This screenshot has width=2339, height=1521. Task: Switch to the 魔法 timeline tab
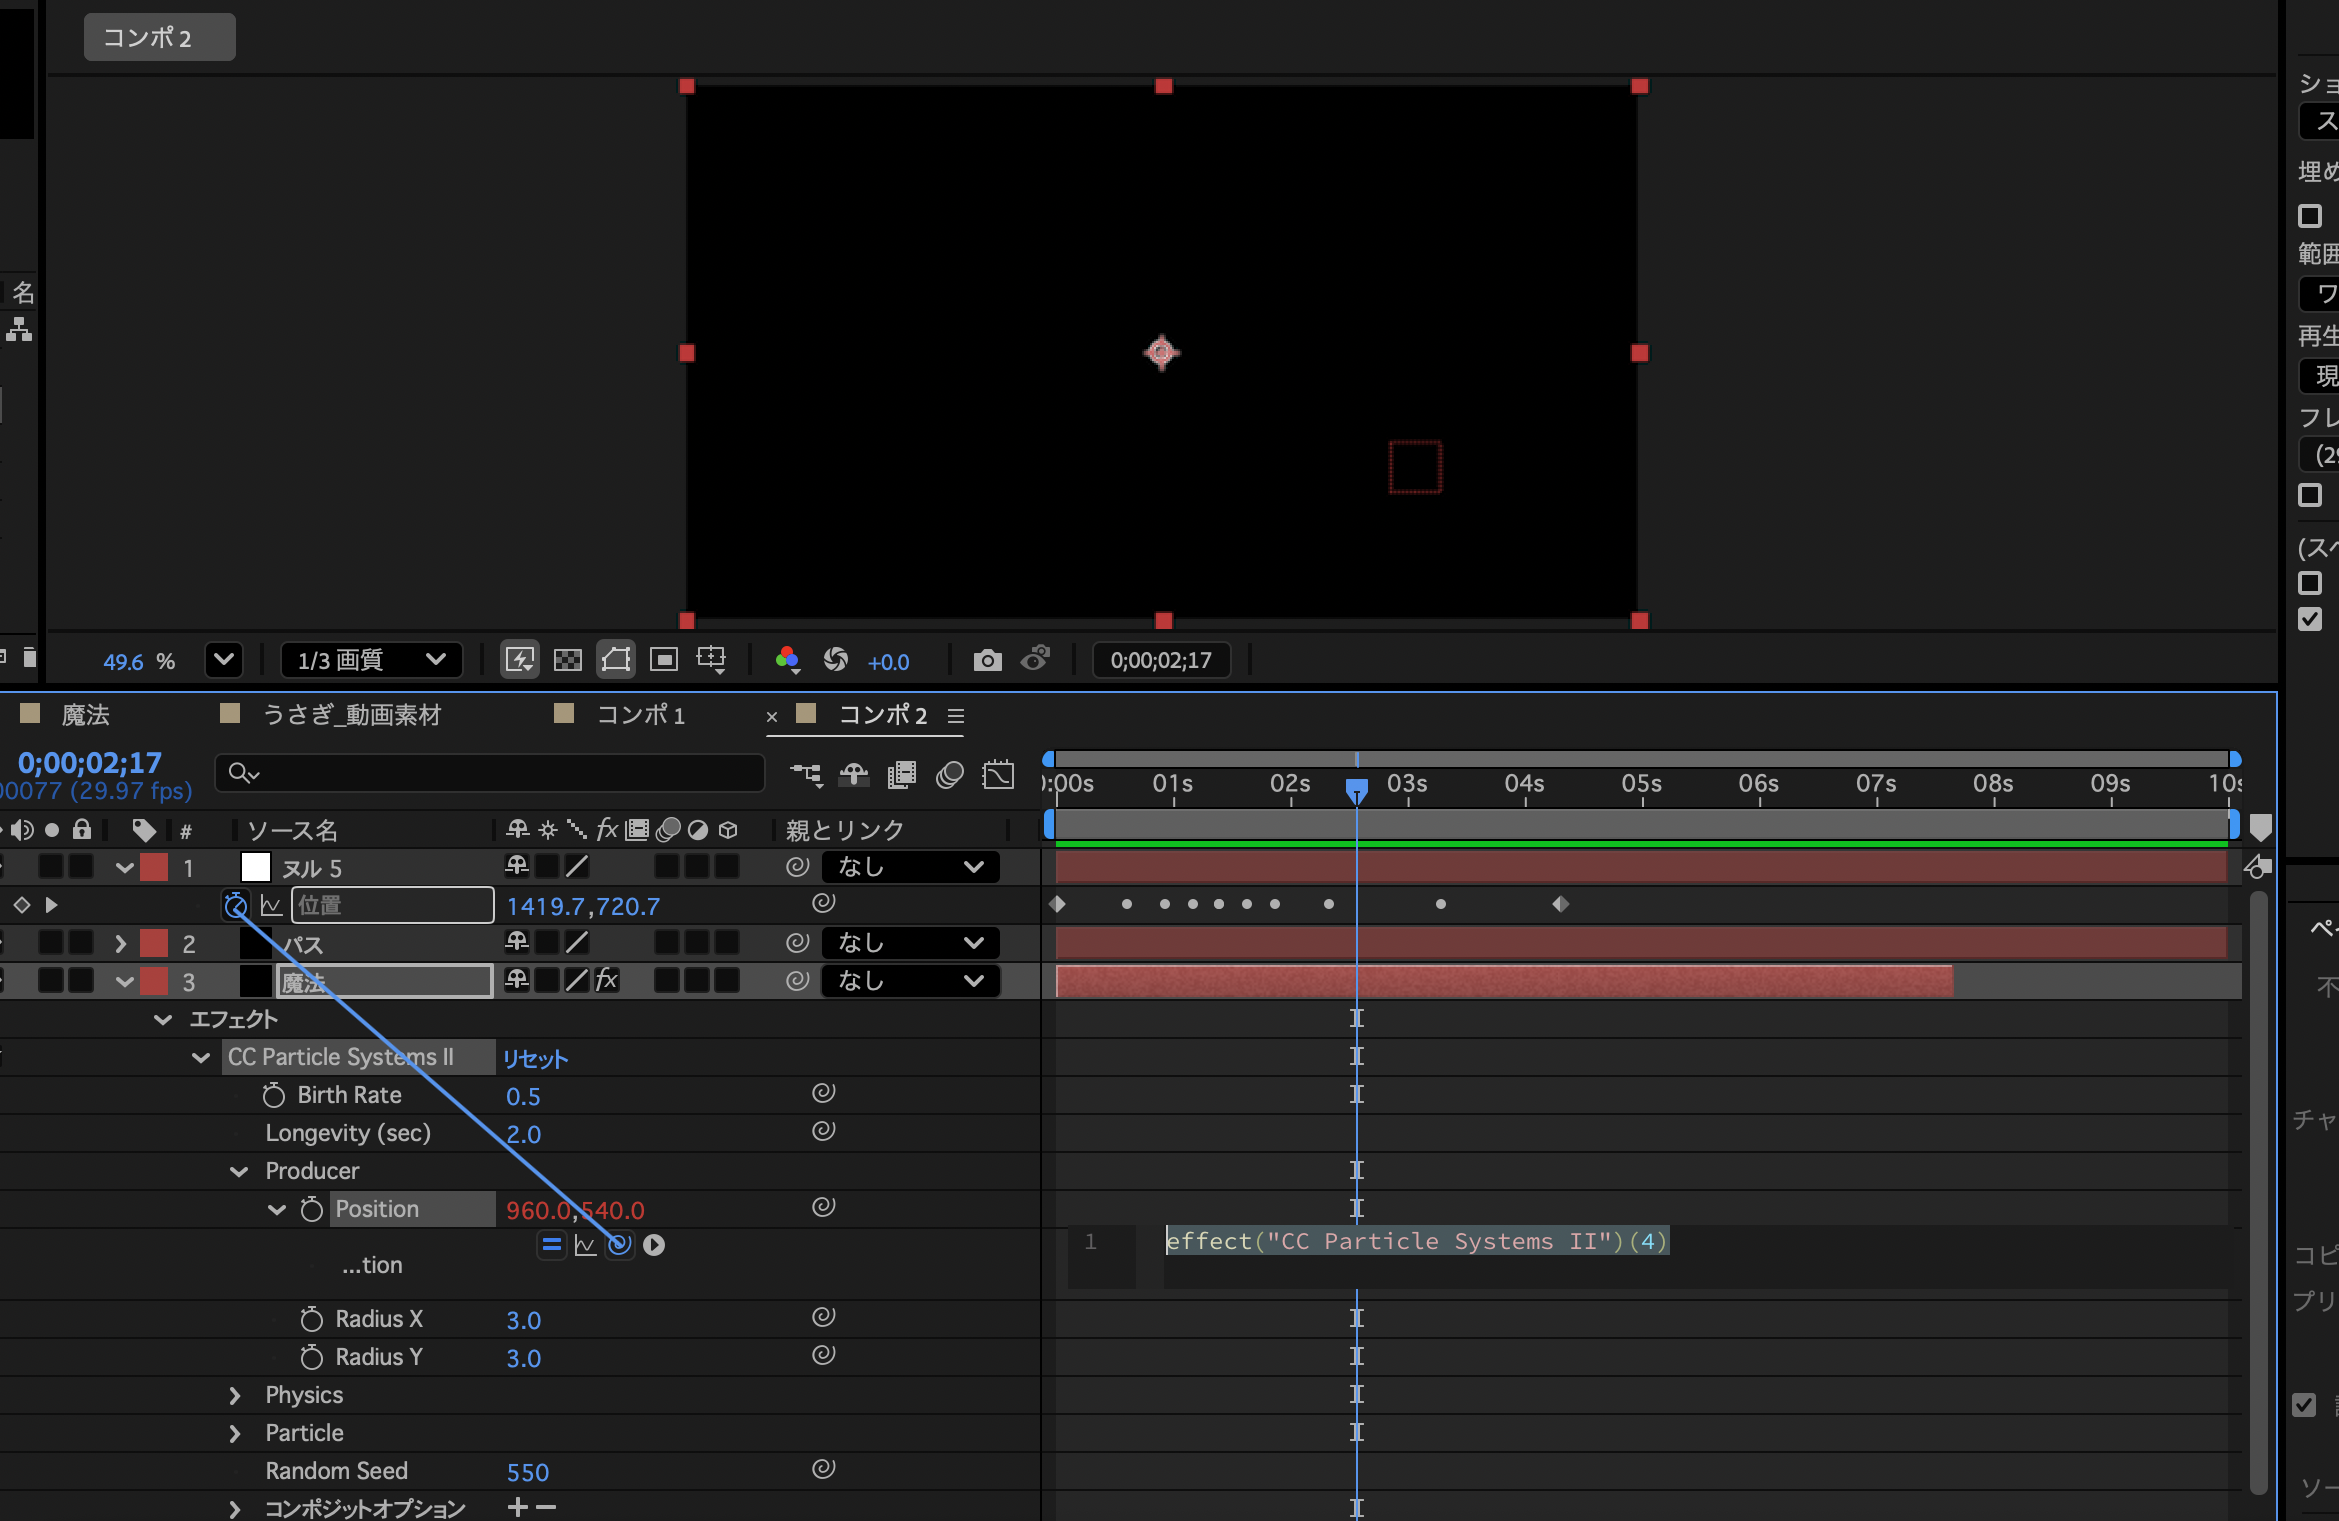pos(86,715)
